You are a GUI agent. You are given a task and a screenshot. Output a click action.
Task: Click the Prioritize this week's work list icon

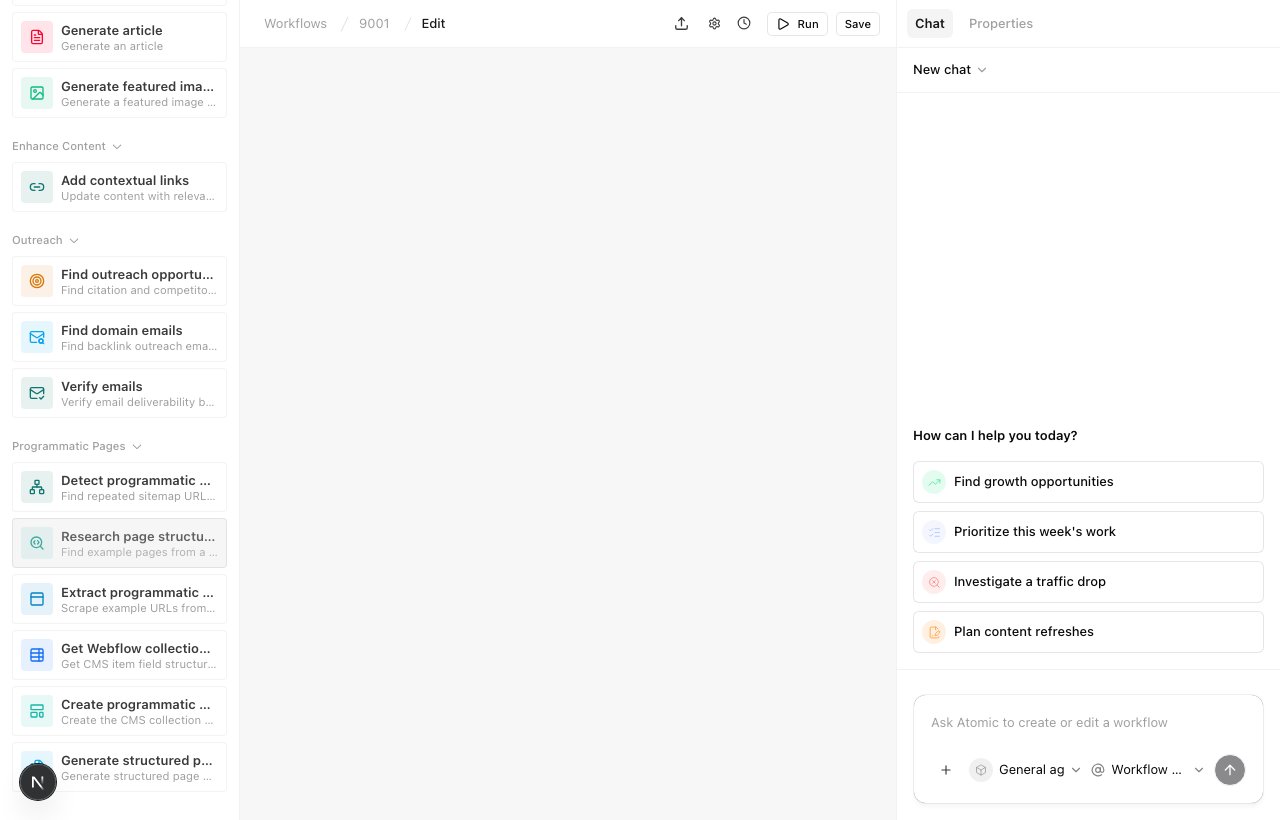pos(934,532)
